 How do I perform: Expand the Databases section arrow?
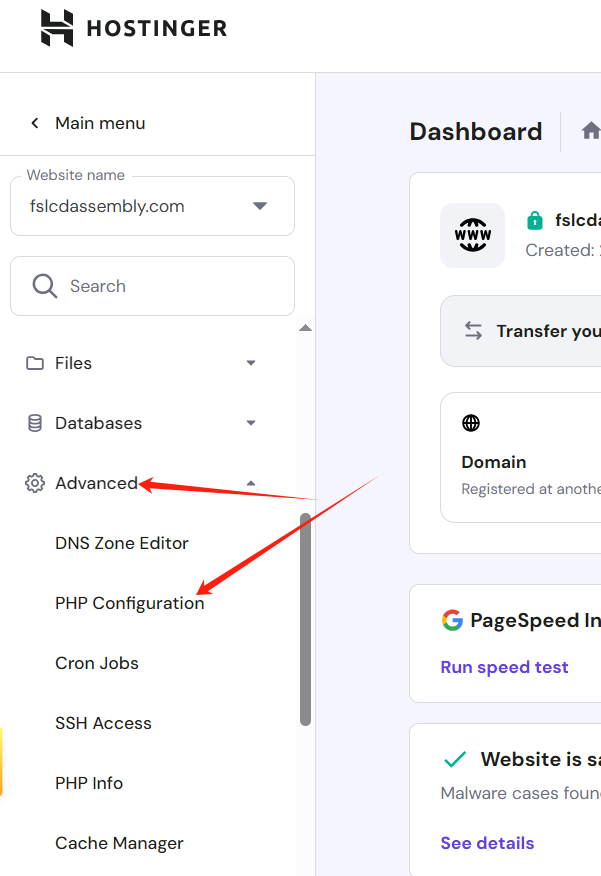[x=251, y=423]
